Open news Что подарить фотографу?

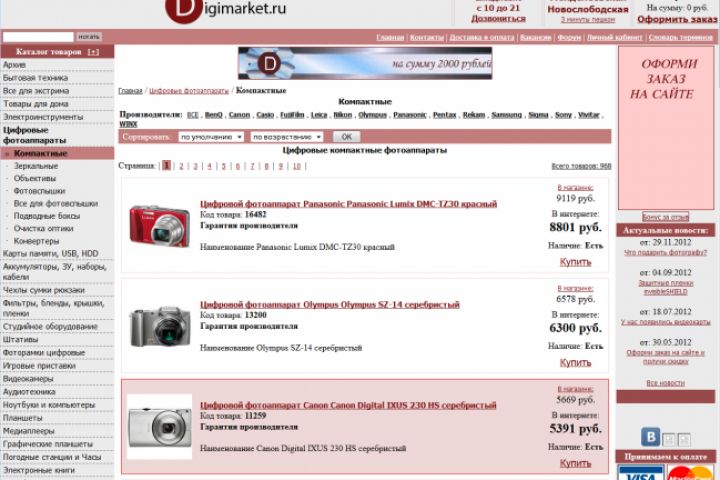tap(665, 253)
